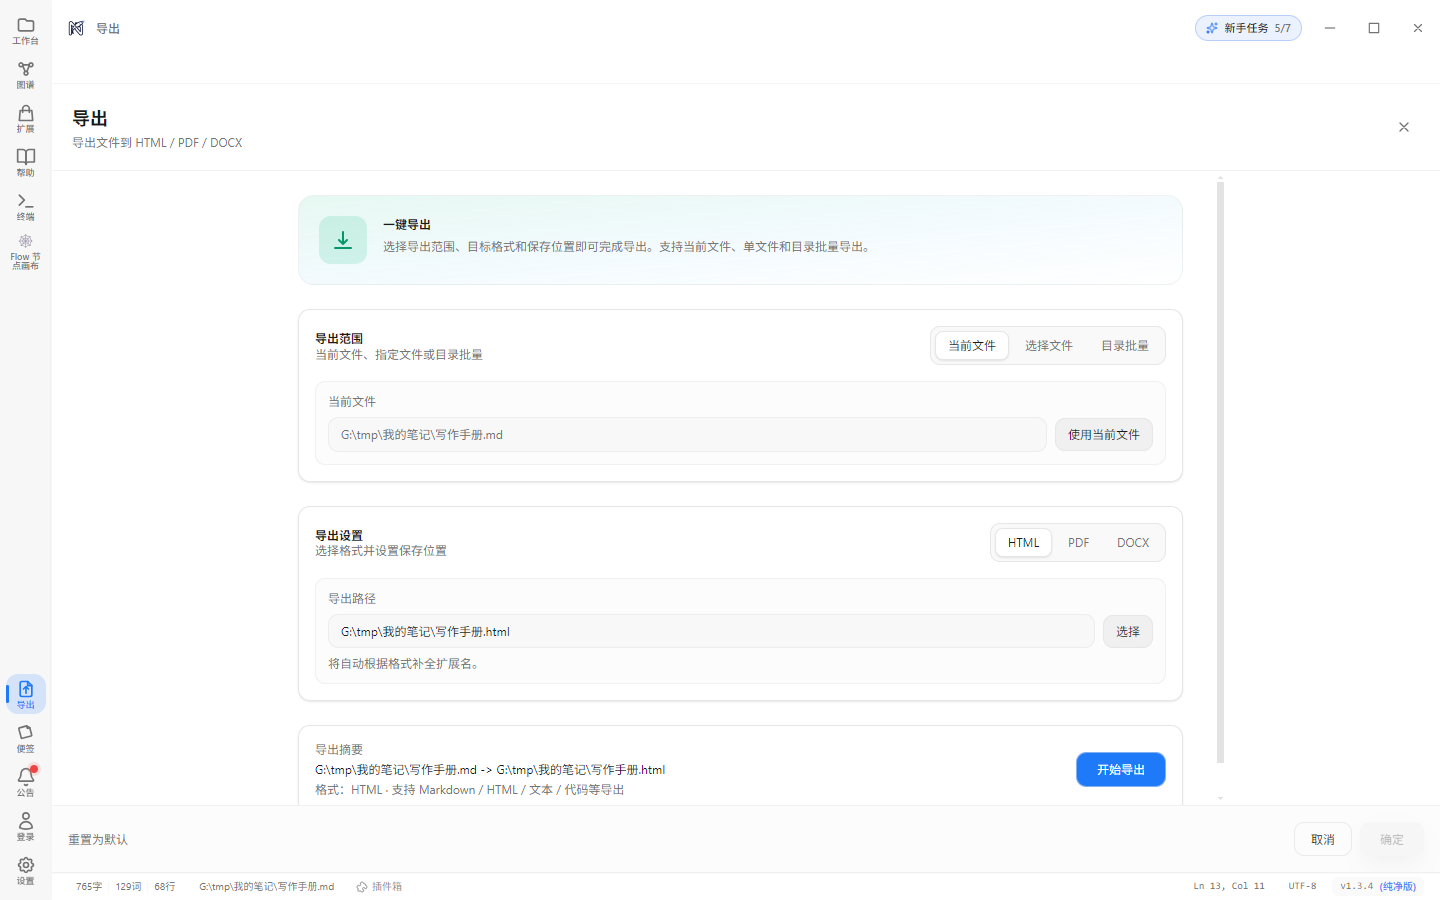Open the 新手任务 5/7 badge
Screen dimensions: 1440x900
[1248, 28]
